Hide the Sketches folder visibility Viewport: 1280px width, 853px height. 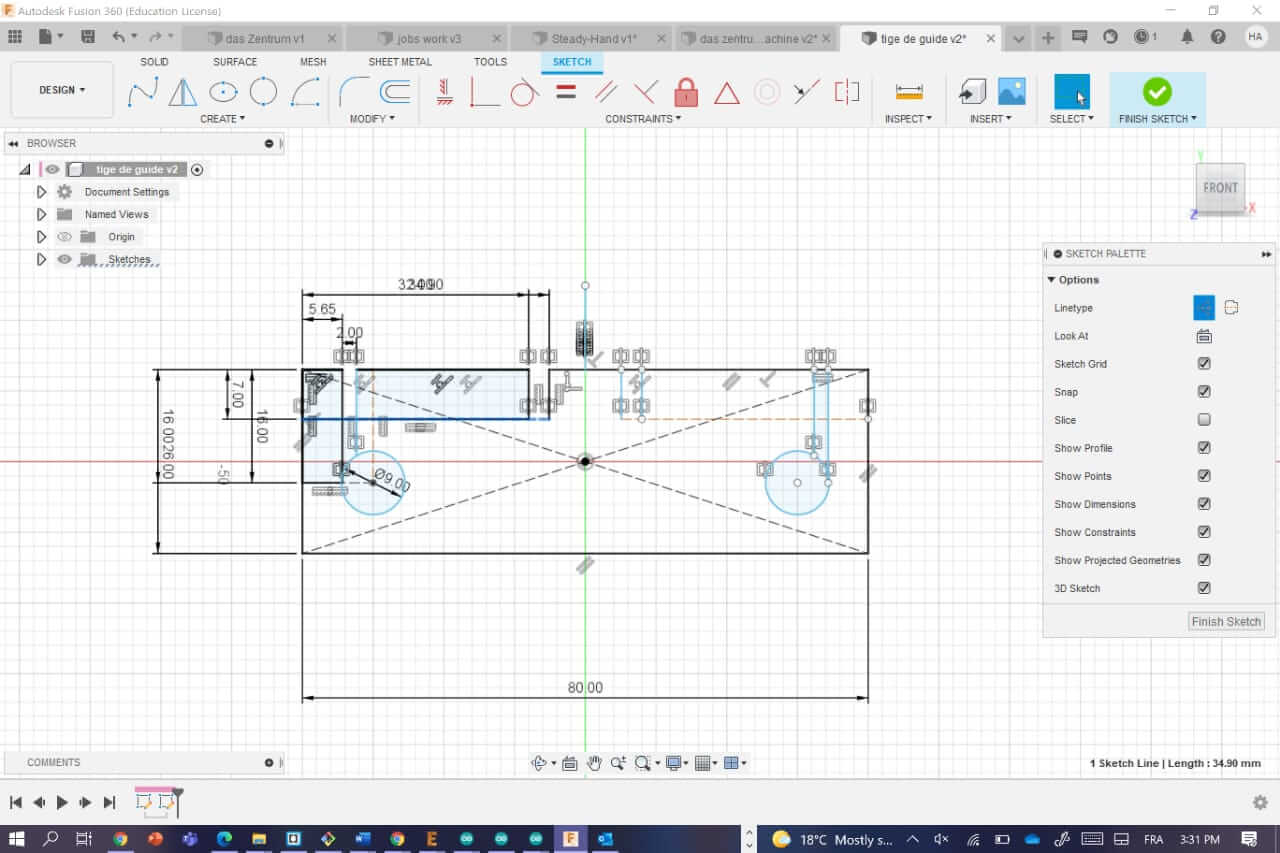click(65, 260)
